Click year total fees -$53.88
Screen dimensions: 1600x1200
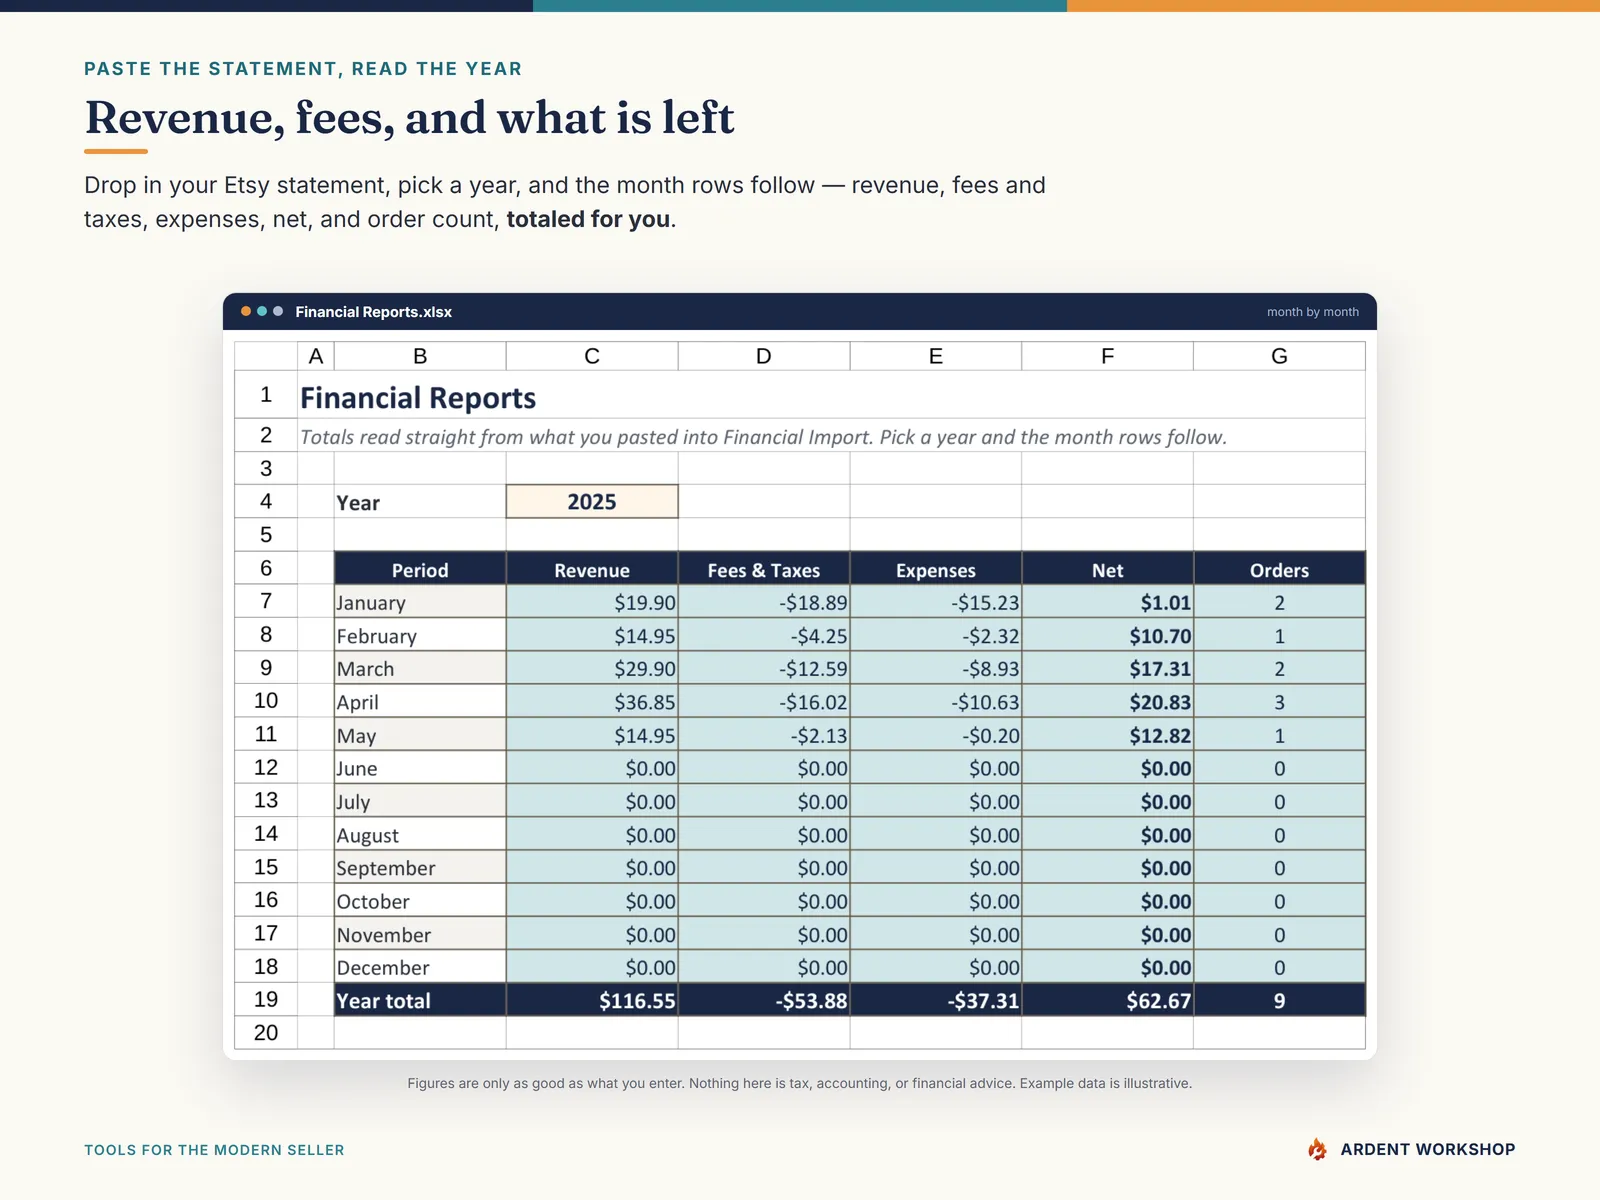pos(764,1000)
